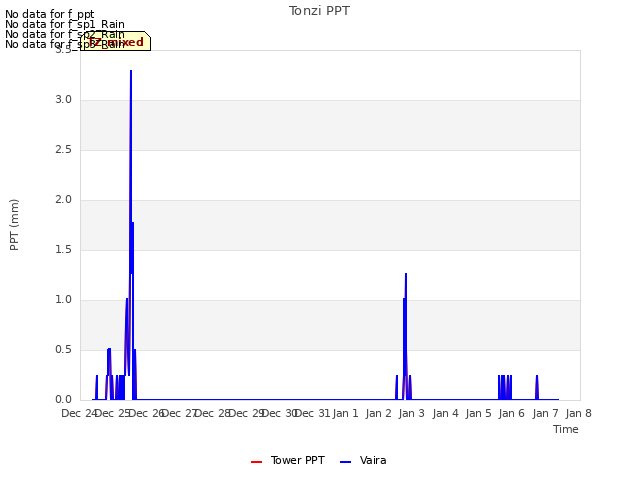Screen dimensions: 640x480
Task: Click the No data for f_sp1_Rain message
Action: [x=64, y=24]
